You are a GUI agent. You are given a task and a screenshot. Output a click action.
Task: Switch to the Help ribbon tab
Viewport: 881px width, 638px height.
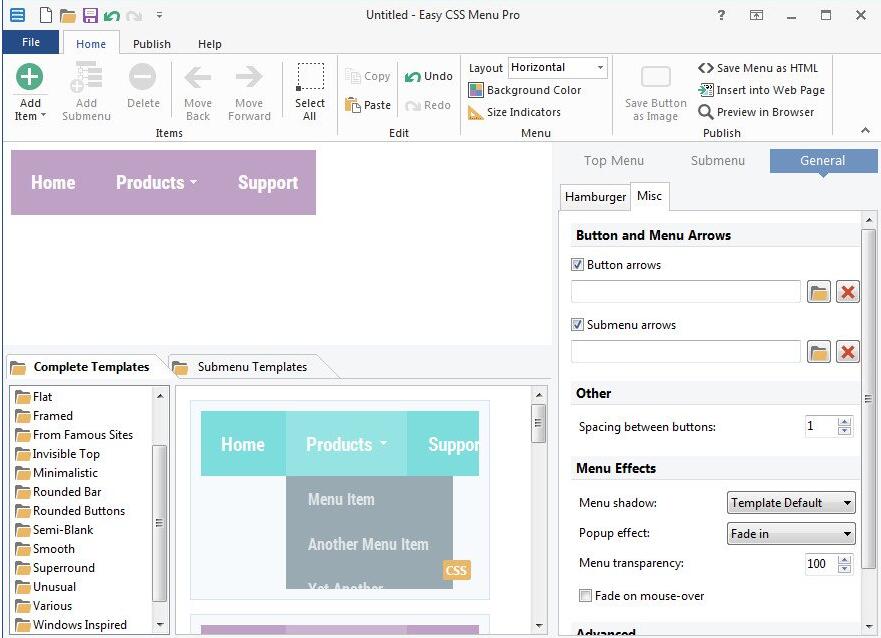point(210,44)
